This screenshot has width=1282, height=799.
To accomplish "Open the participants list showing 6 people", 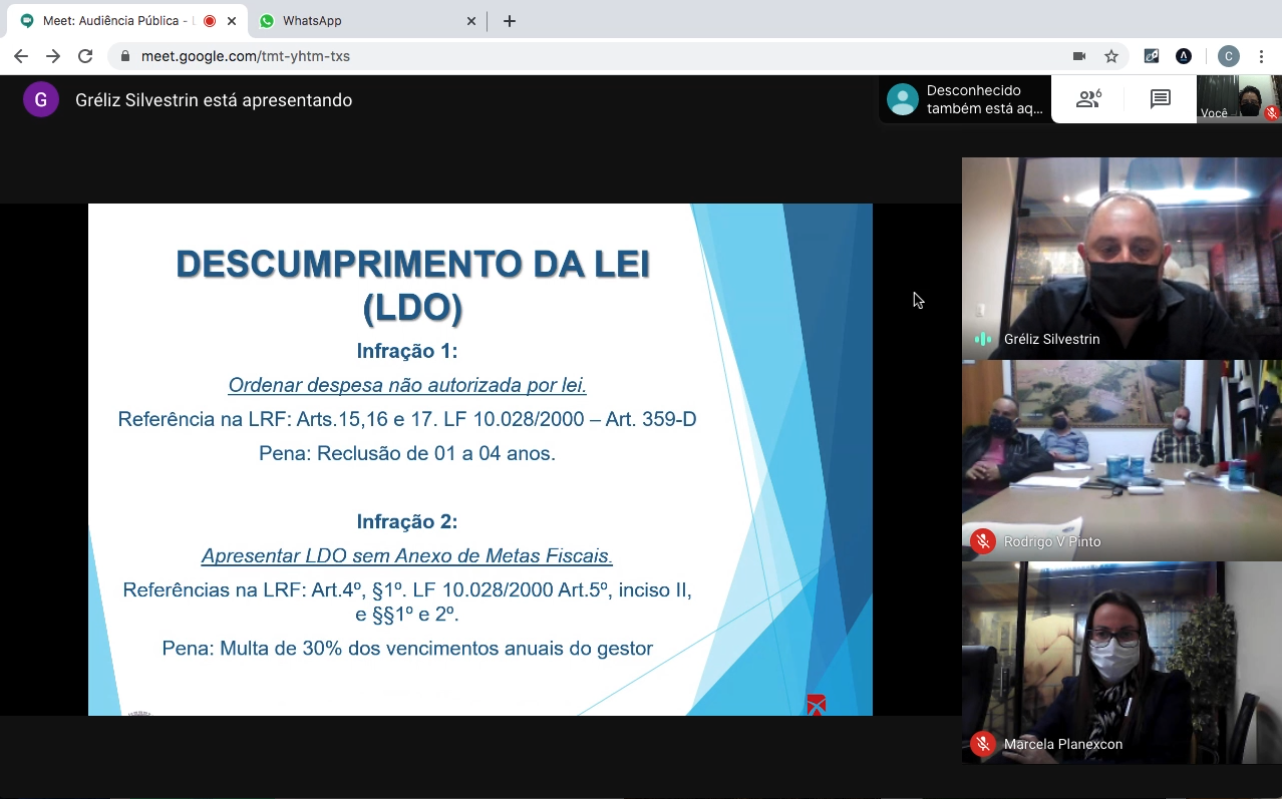I will pyautogui.click(x=1088, y=99).
